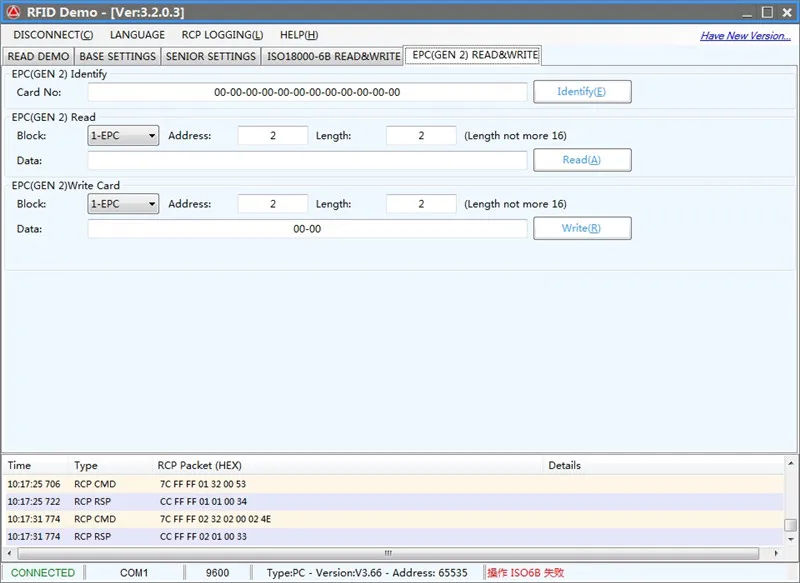Open the LANGUAGE menu
Screen dimensions: 800x583
pos(137,35)
